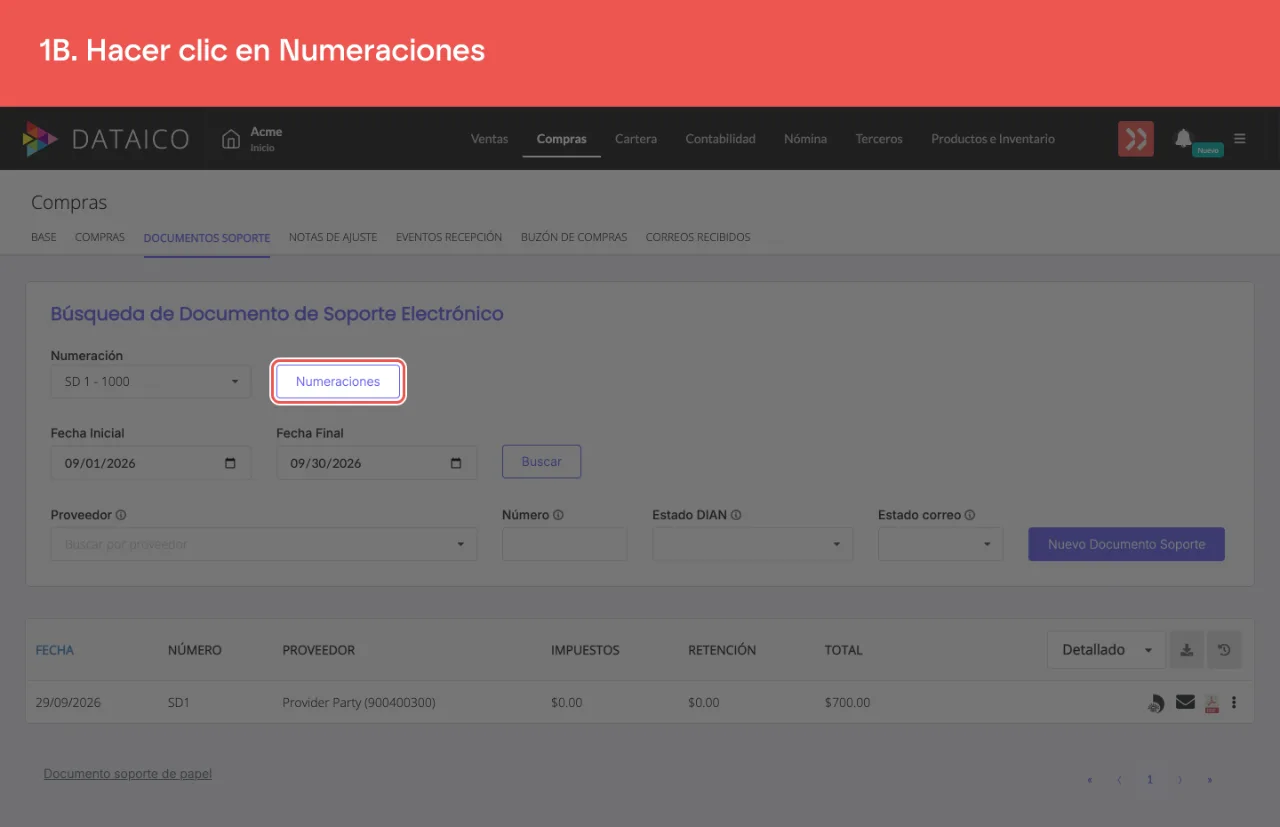Image resolution: width=1280 pixels, height=827 pixels.
Task: Switch to CORREOS RECIBIDOS tab
Action: [x=698, y=238]
